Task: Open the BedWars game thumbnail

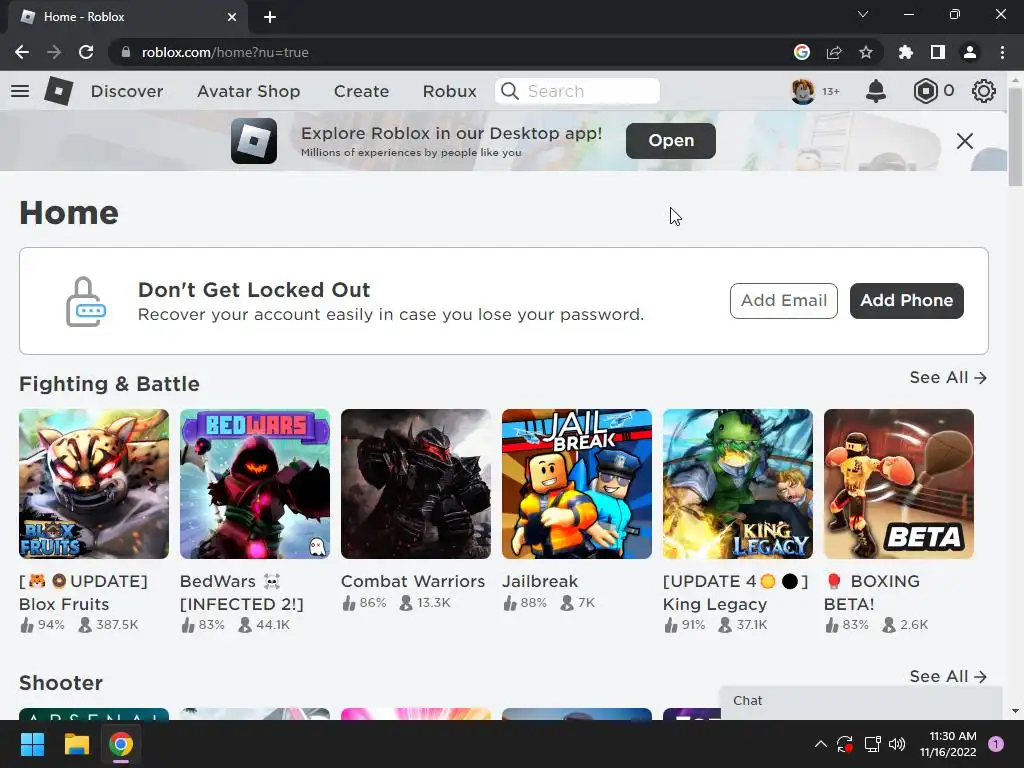Action: (x=255, y=484)
